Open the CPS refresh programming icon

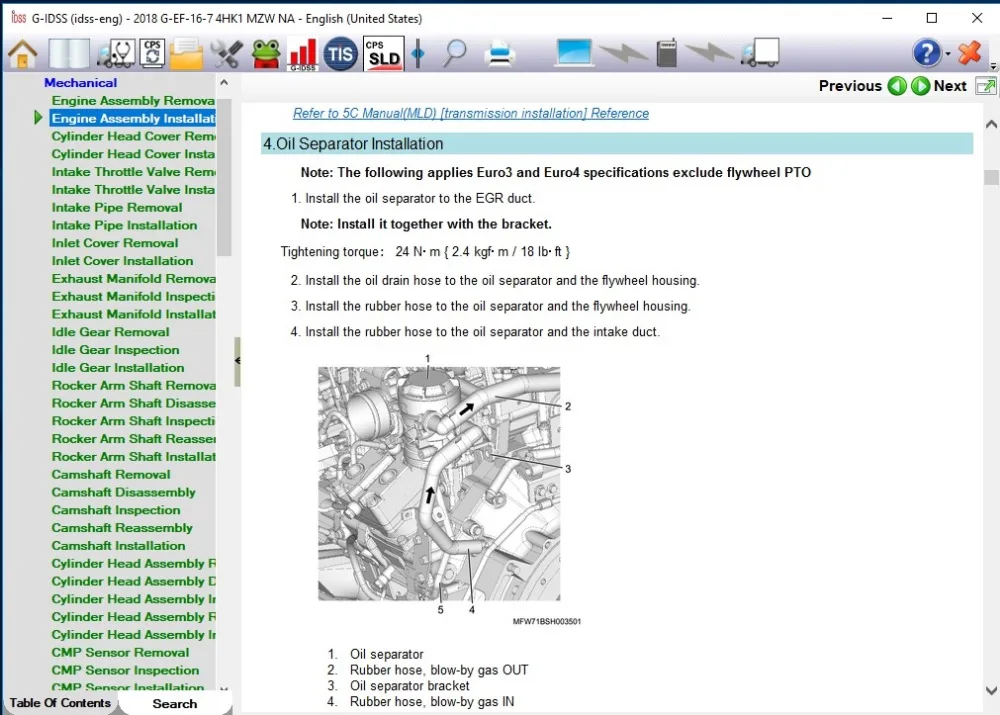click(152, 54)
